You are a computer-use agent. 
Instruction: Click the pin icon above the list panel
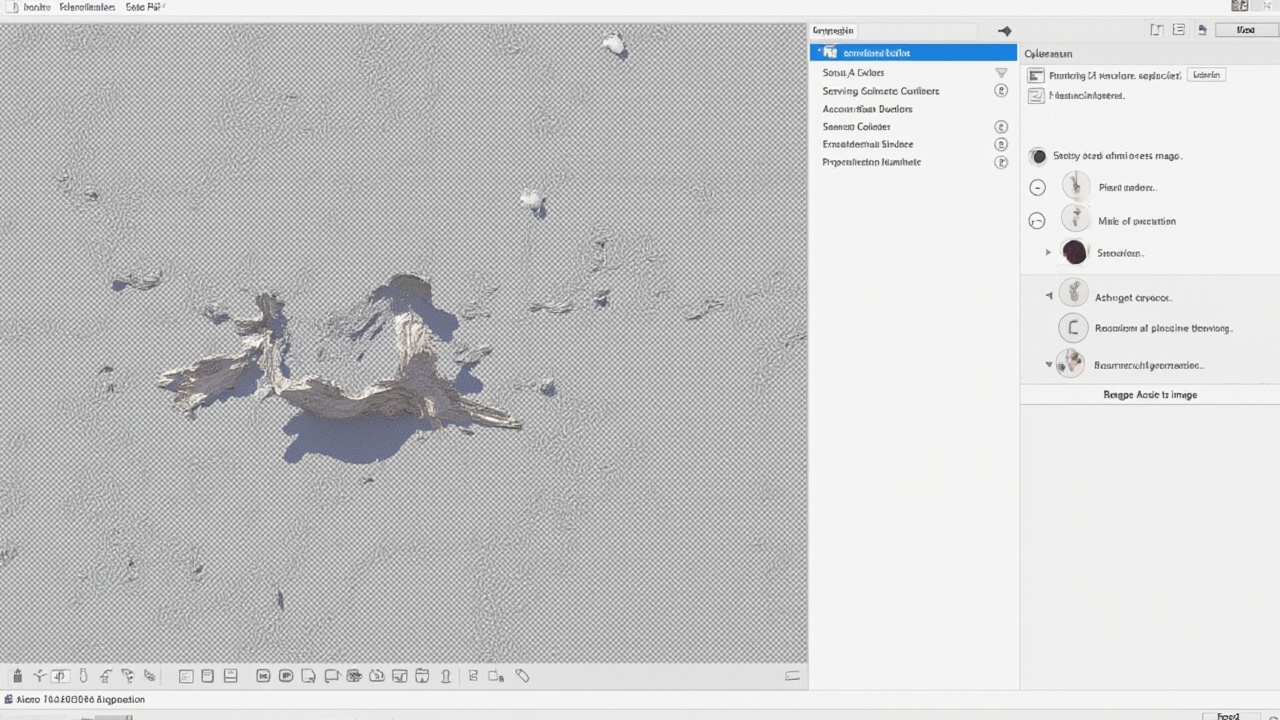click(1005, 31)
